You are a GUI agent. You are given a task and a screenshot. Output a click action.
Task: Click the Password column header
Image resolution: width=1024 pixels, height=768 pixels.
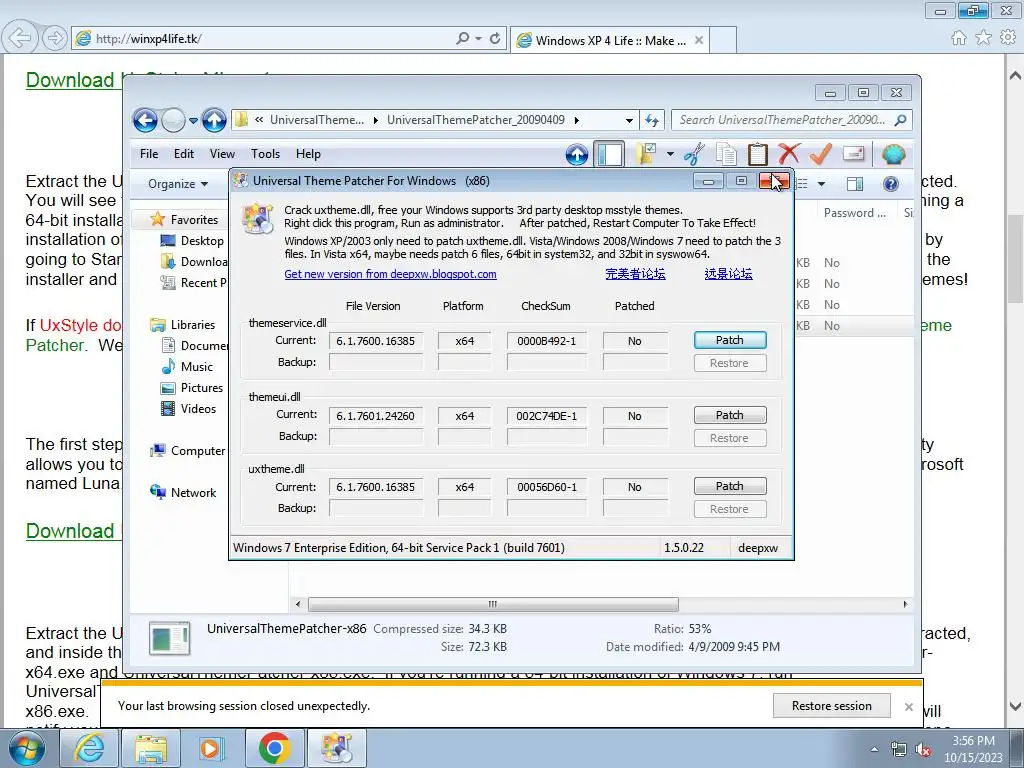point(855,213)
